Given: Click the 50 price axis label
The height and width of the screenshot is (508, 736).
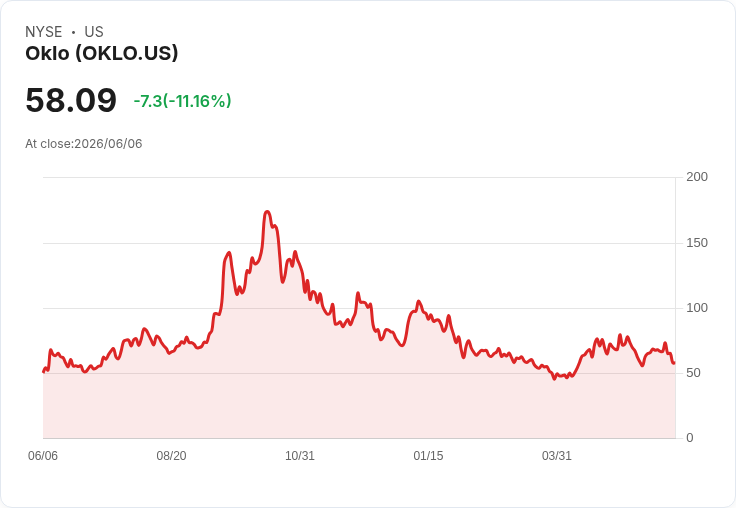Looking at the screenshot, I should point(693,373).
